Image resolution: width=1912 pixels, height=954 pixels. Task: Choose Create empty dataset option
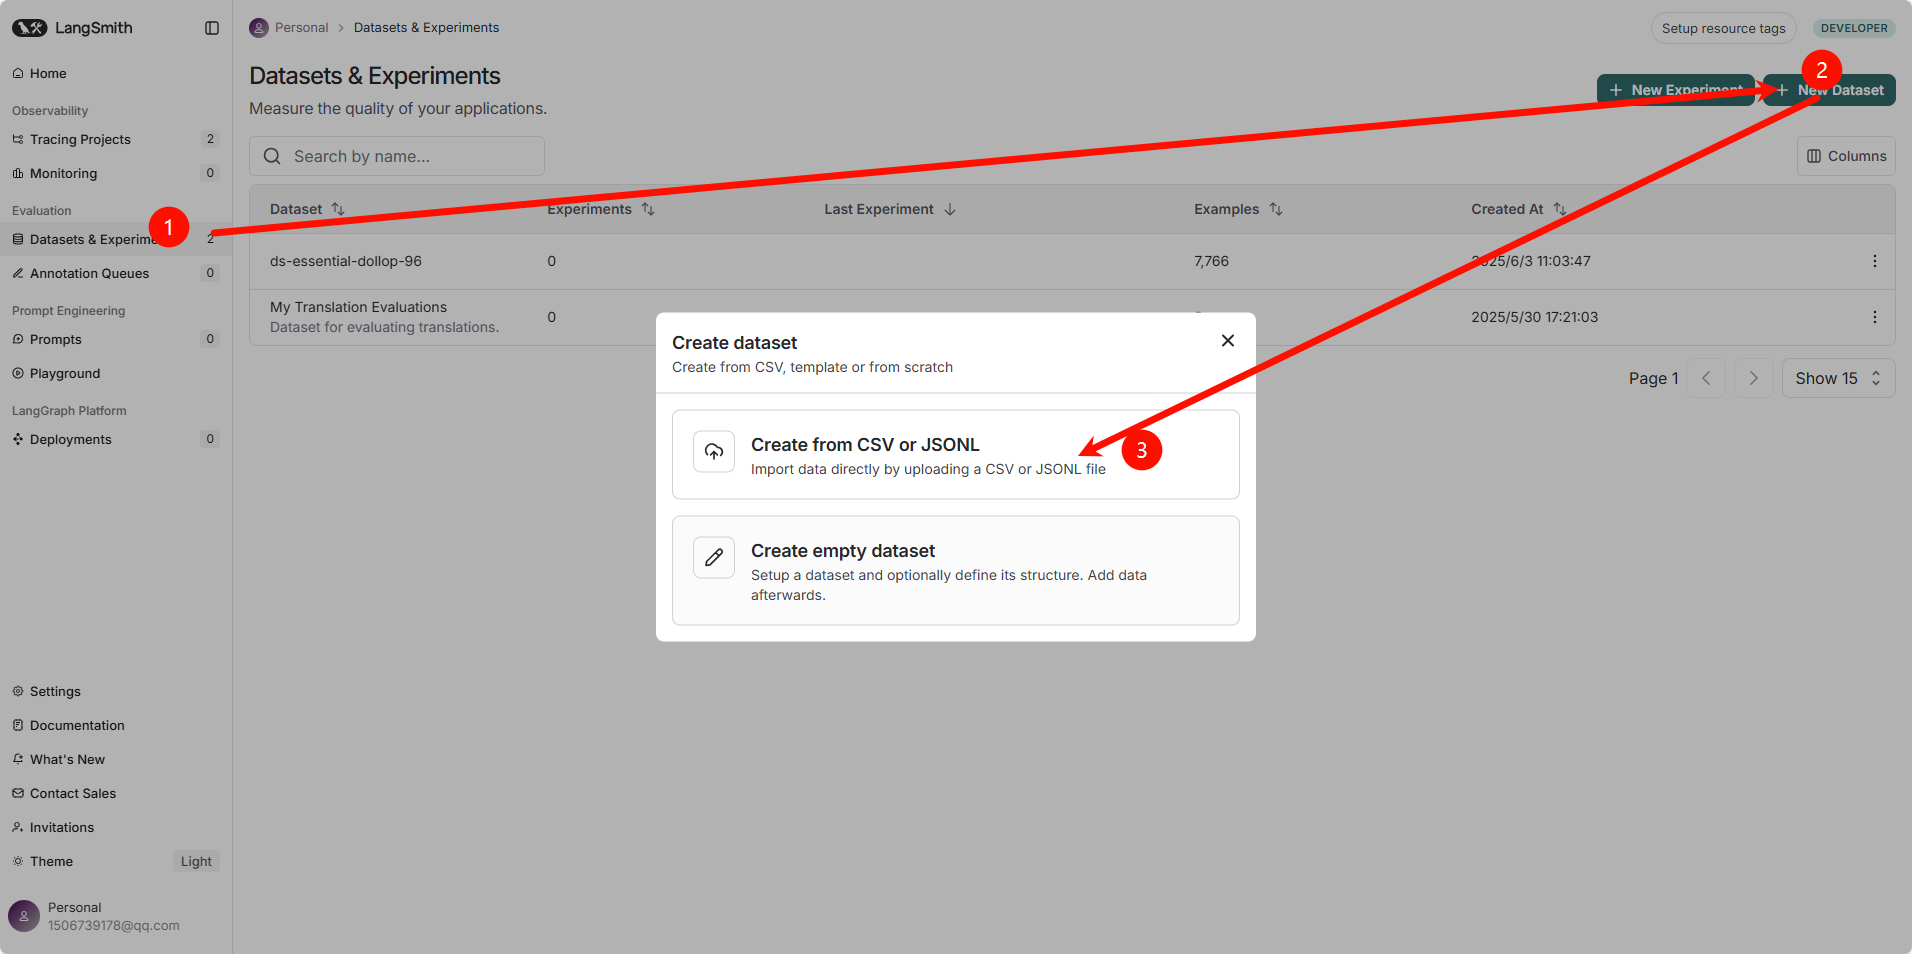(956, 571)
